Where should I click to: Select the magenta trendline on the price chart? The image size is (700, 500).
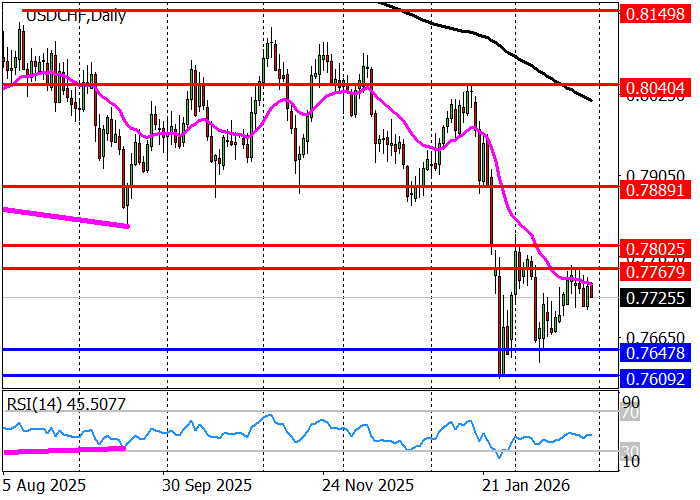67,218
